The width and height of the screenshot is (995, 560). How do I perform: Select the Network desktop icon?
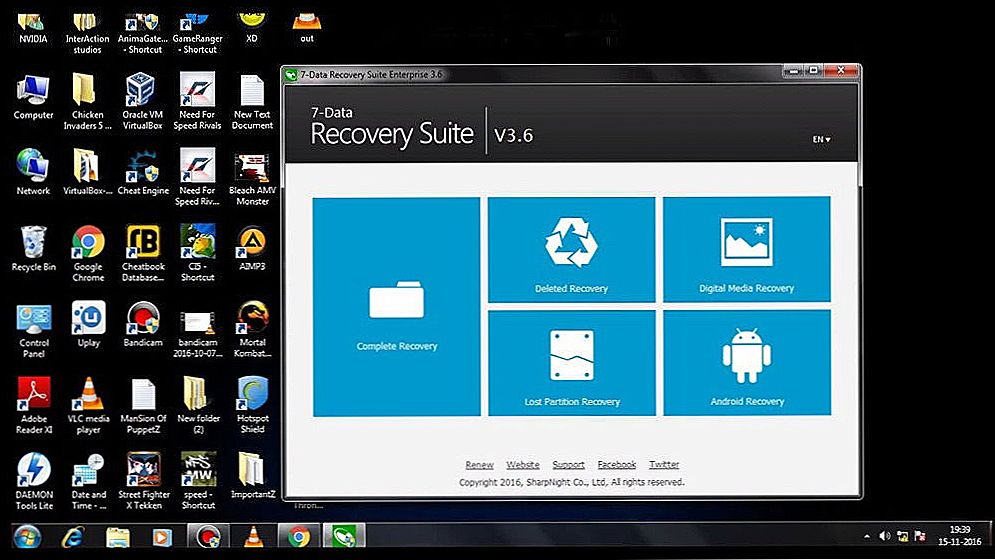click(33, 172)
